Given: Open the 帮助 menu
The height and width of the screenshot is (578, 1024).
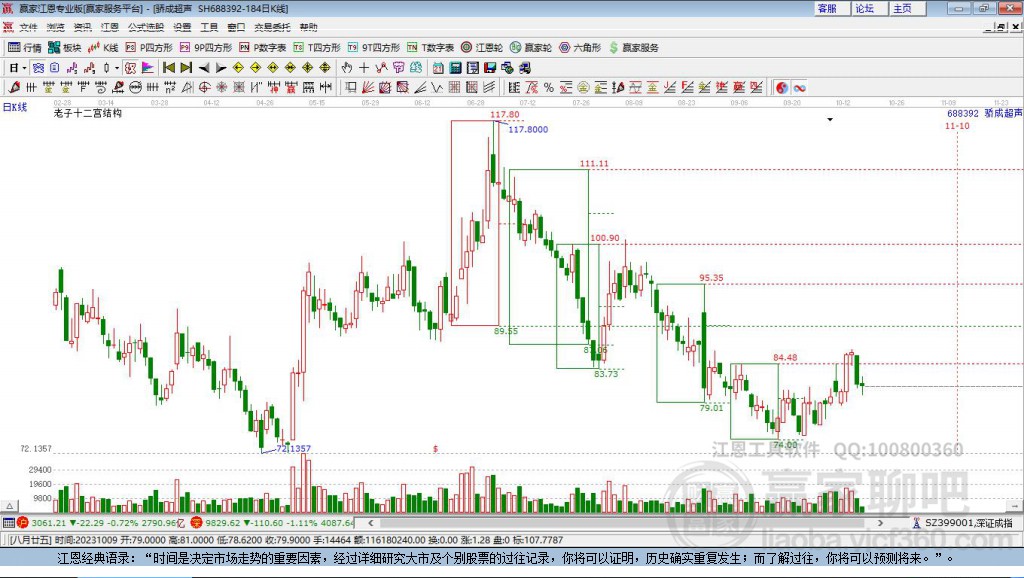Looking at the screenshot, I should [x=308, y=27].
